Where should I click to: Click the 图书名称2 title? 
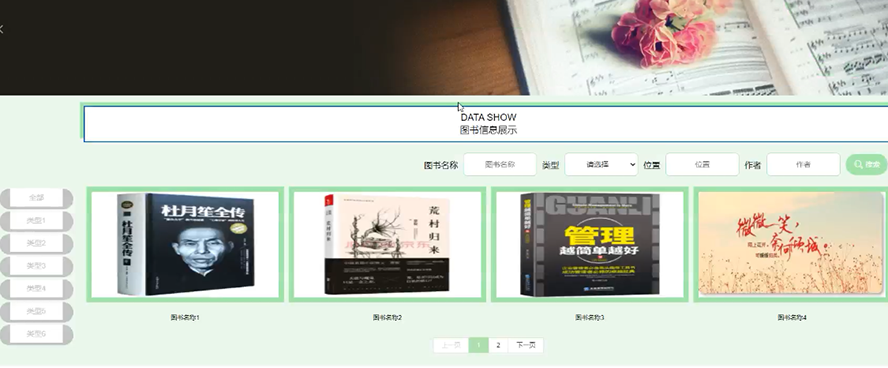click(387, 318)
